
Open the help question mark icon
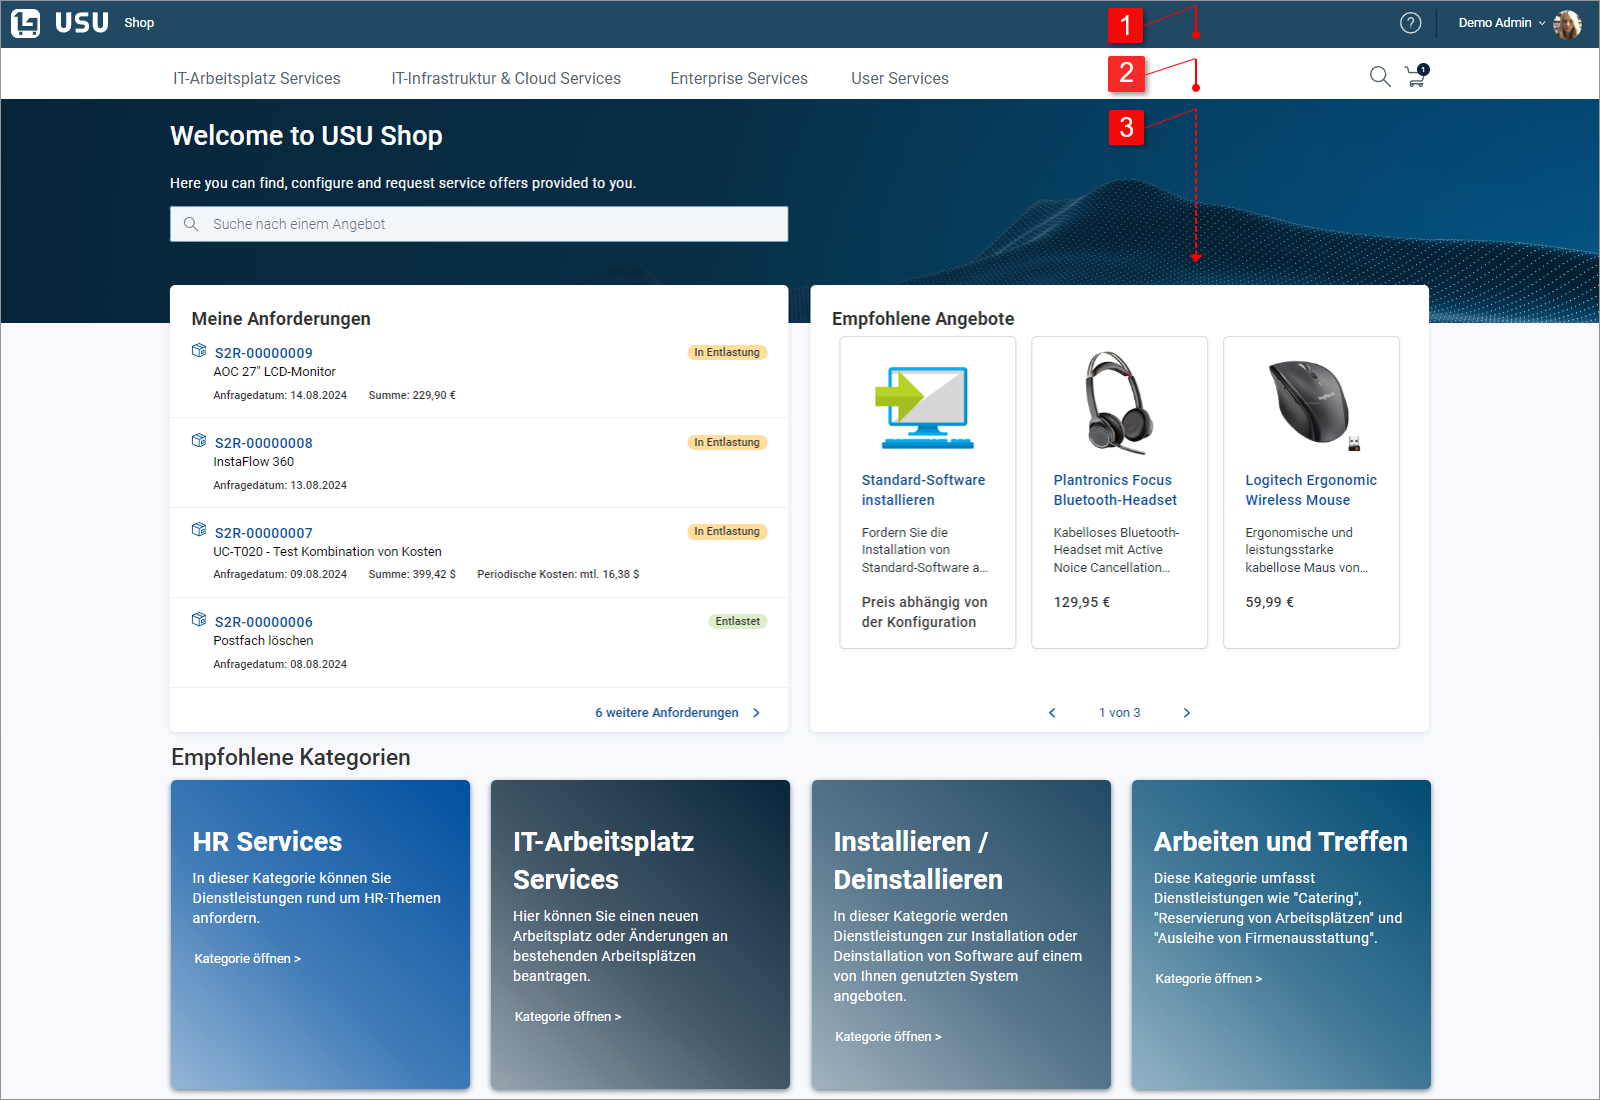(1410, 23)
